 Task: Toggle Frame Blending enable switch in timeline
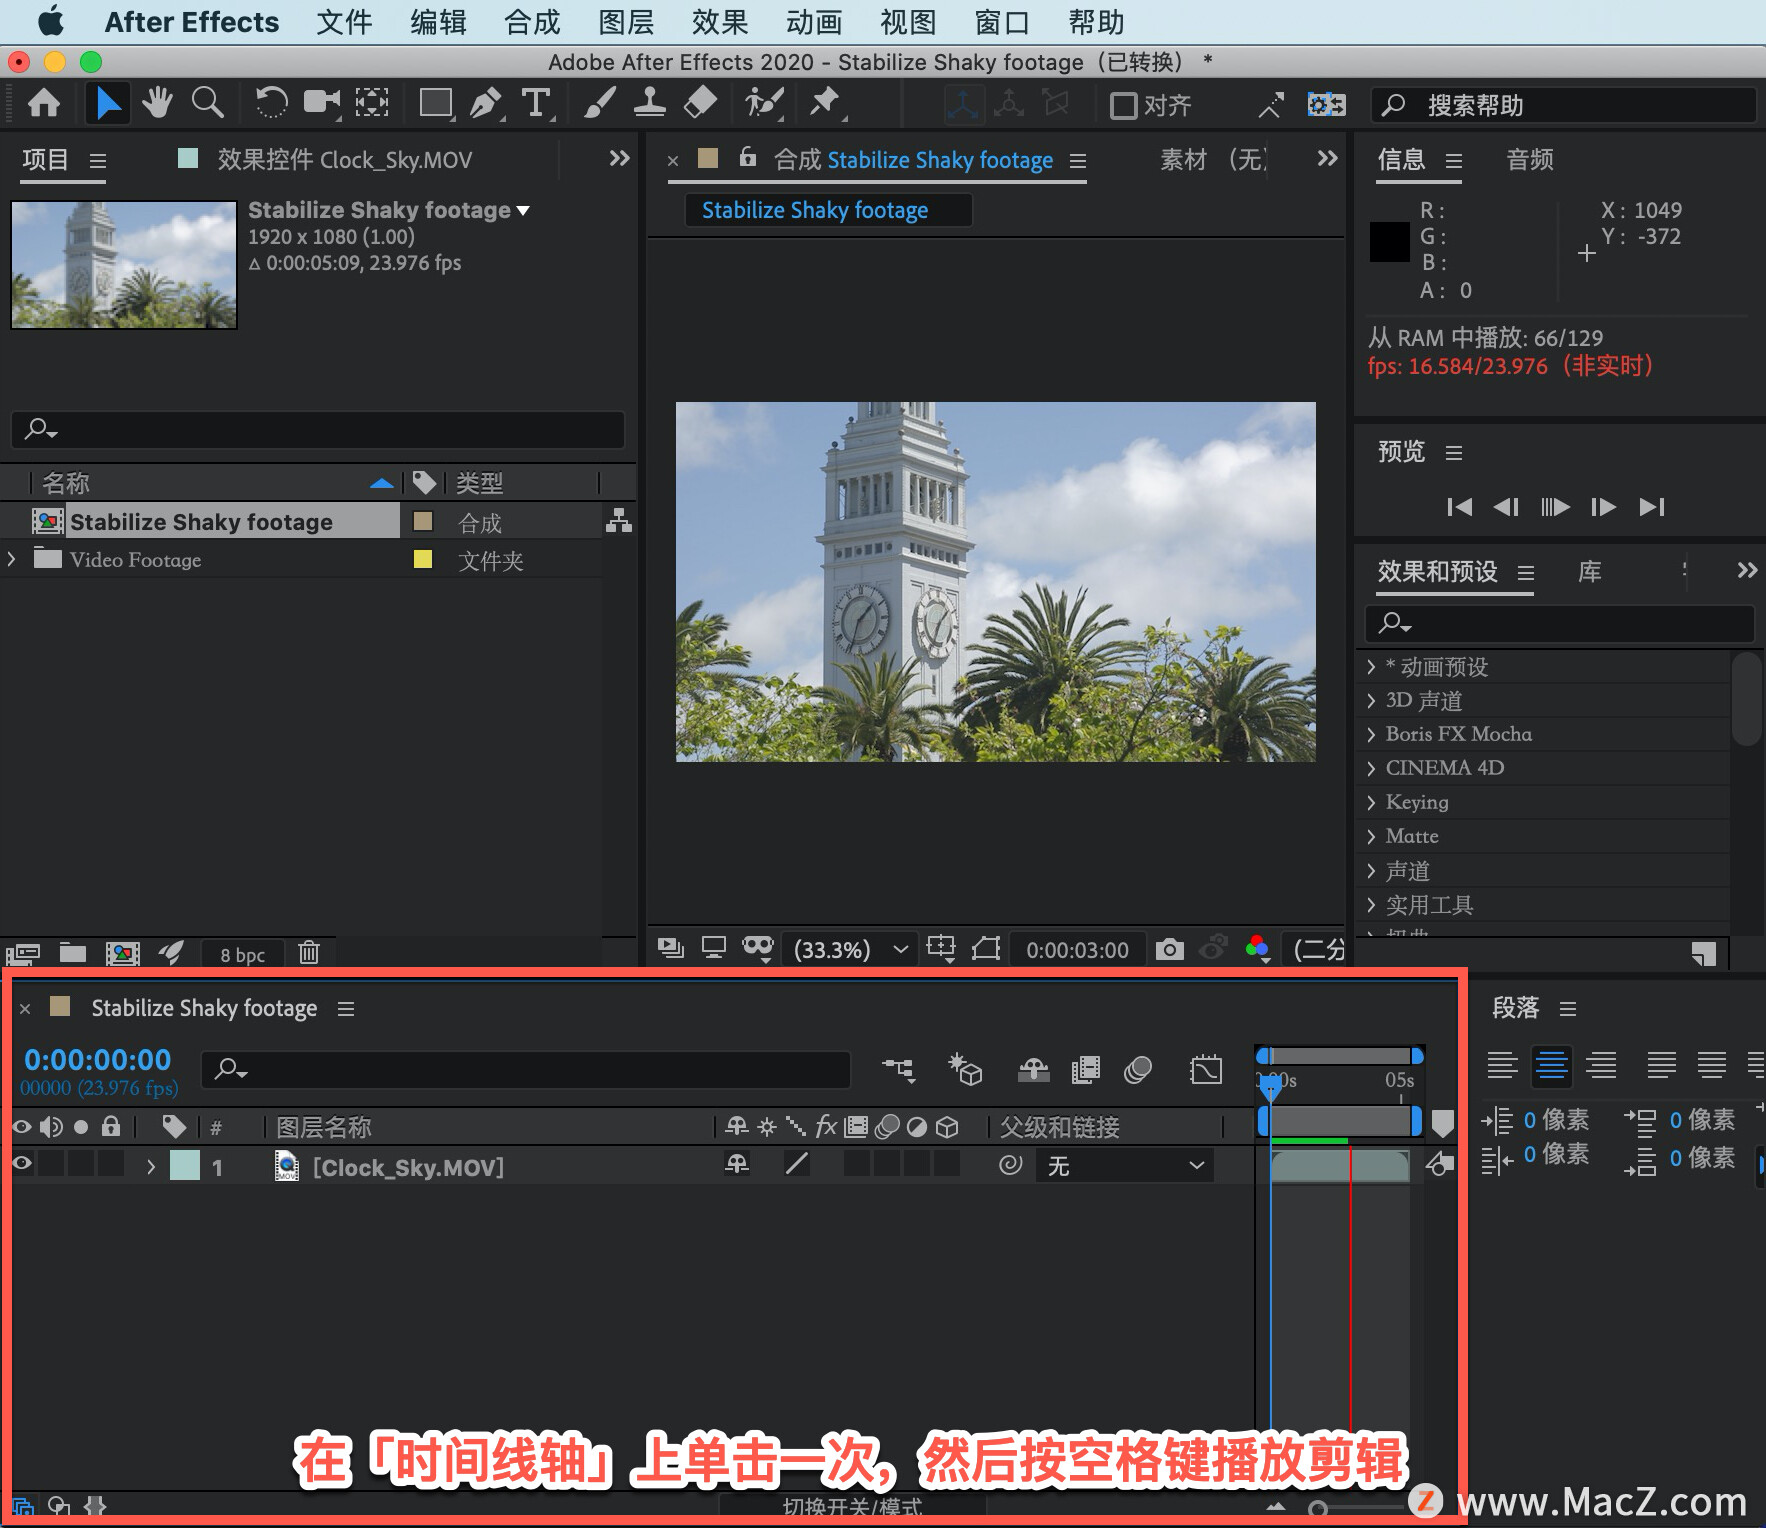[x=1085, y=1070]
